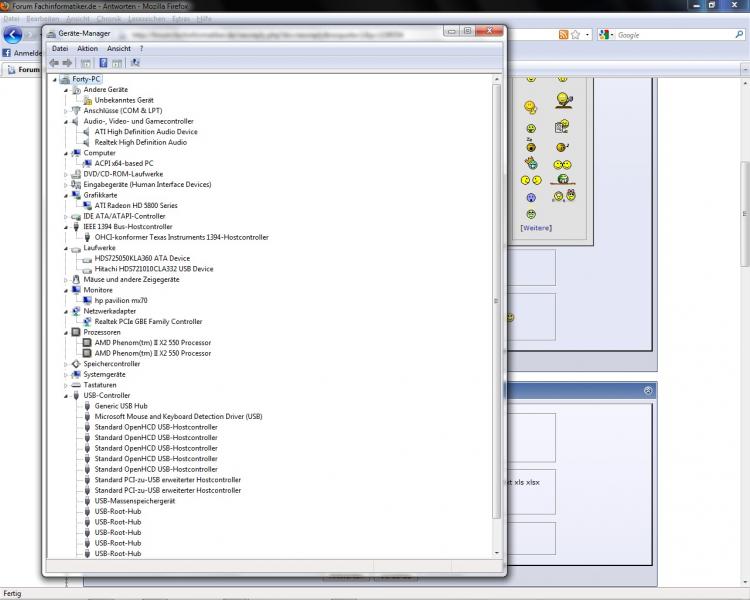Click the USB icon beside Generic USB Hub
The image size is (750, 600).
(x=87, y=406)
